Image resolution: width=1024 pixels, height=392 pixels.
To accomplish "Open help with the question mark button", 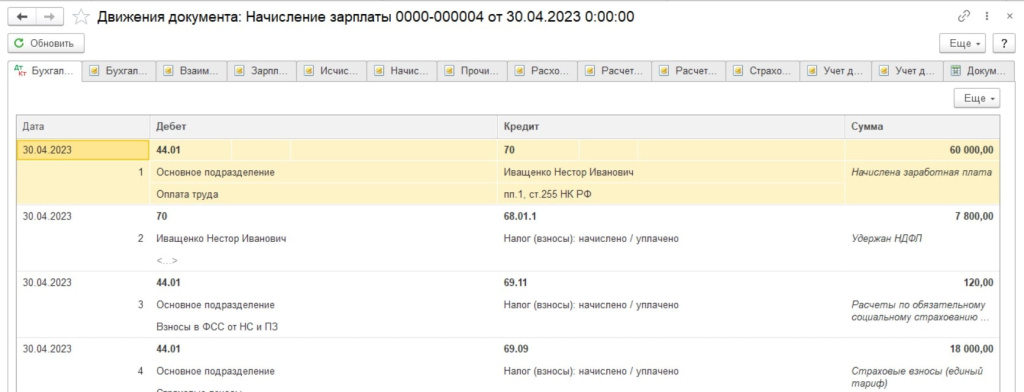I will tap(1004, 44).
